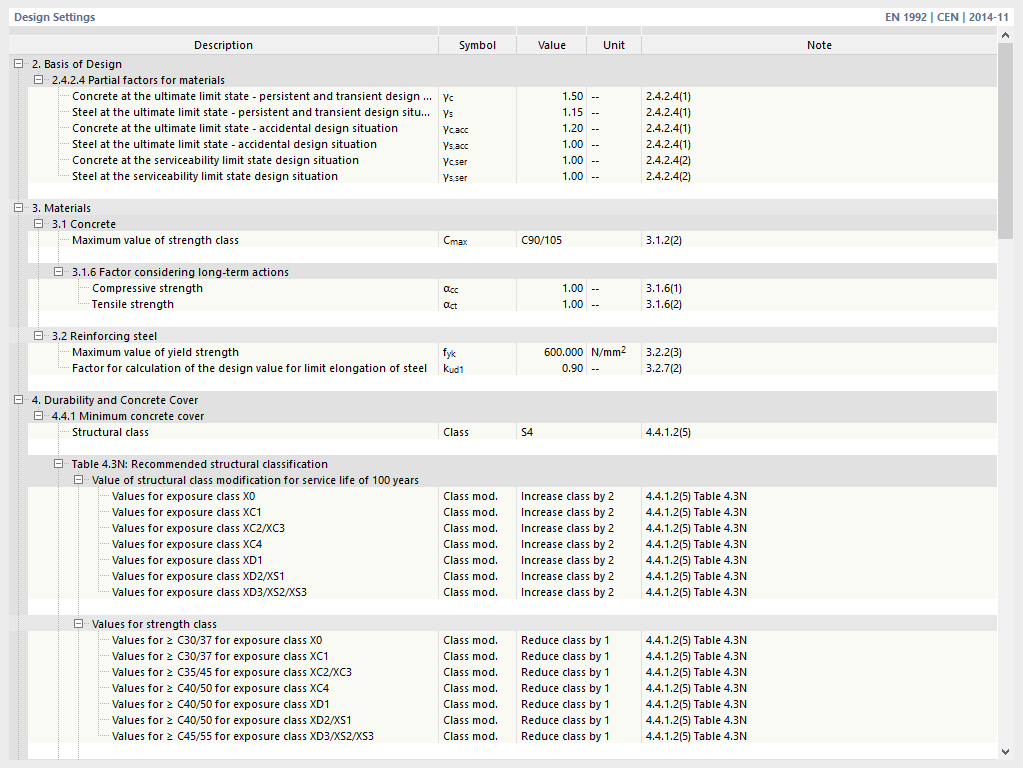Image resolution: width=1023 pixels, height=768 pixels.
Task: Collapse Table 4.3N recommended structural classification
Action: tap(59, 464)
